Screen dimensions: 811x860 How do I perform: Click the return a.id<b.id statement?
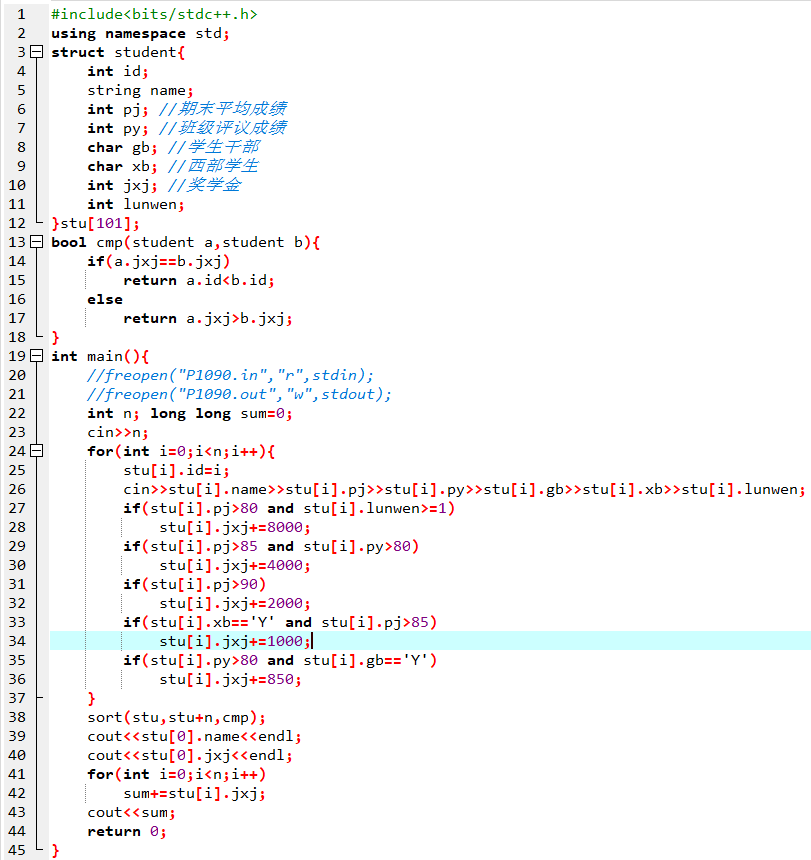[198, 280]
